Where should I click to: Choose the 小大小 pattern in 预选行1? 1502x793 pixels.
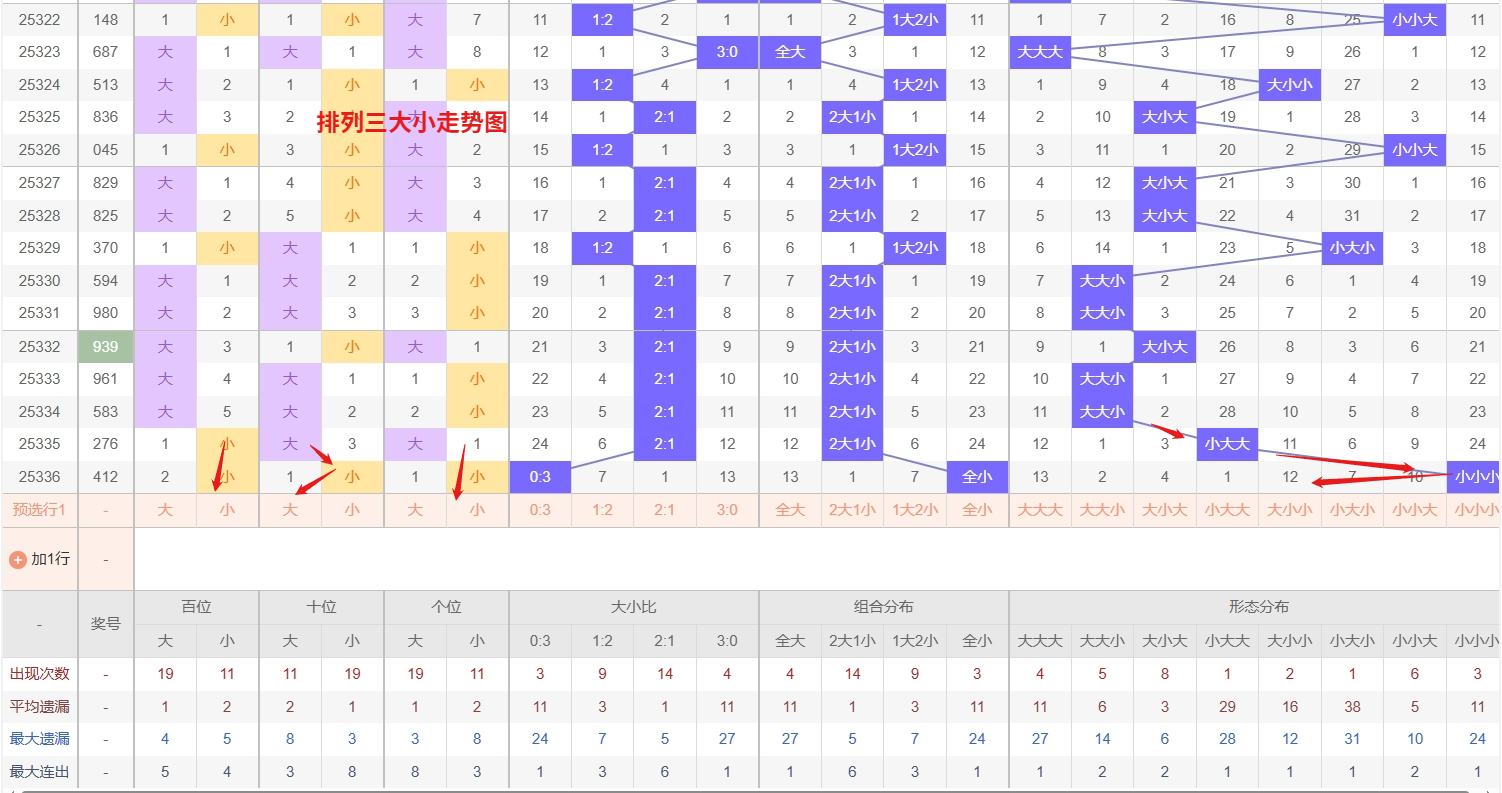1352,510
